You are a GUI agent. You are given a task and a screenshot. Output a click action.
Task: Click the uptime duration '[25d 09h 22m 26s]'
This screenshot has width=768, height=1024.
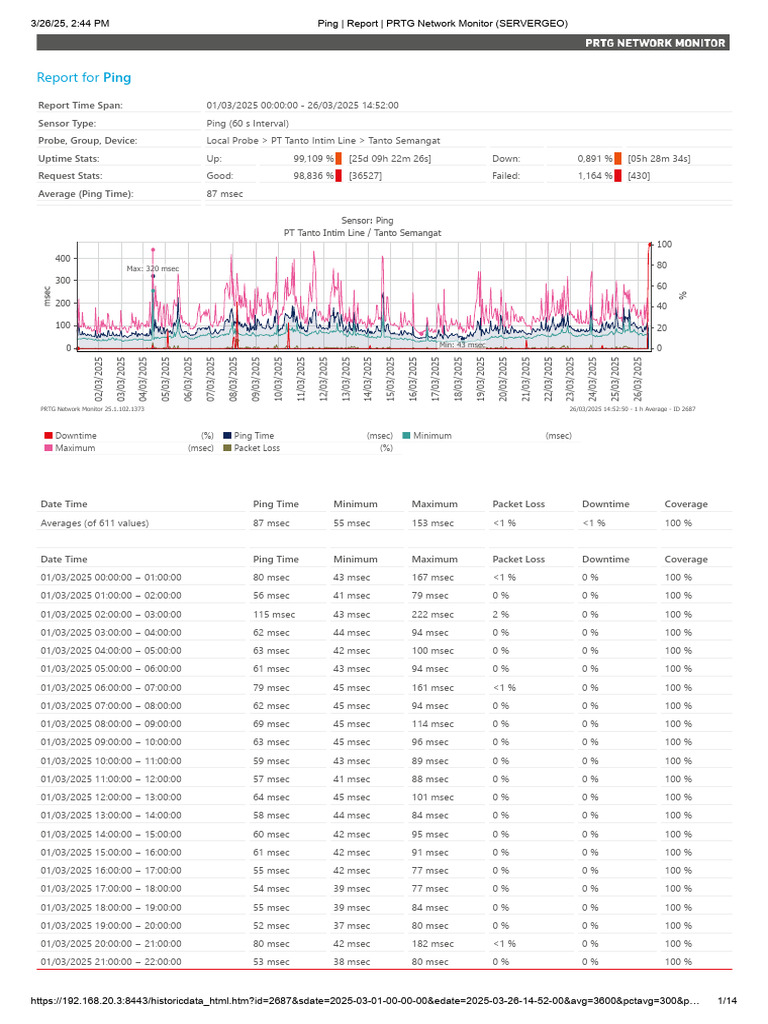pos(390,159)
